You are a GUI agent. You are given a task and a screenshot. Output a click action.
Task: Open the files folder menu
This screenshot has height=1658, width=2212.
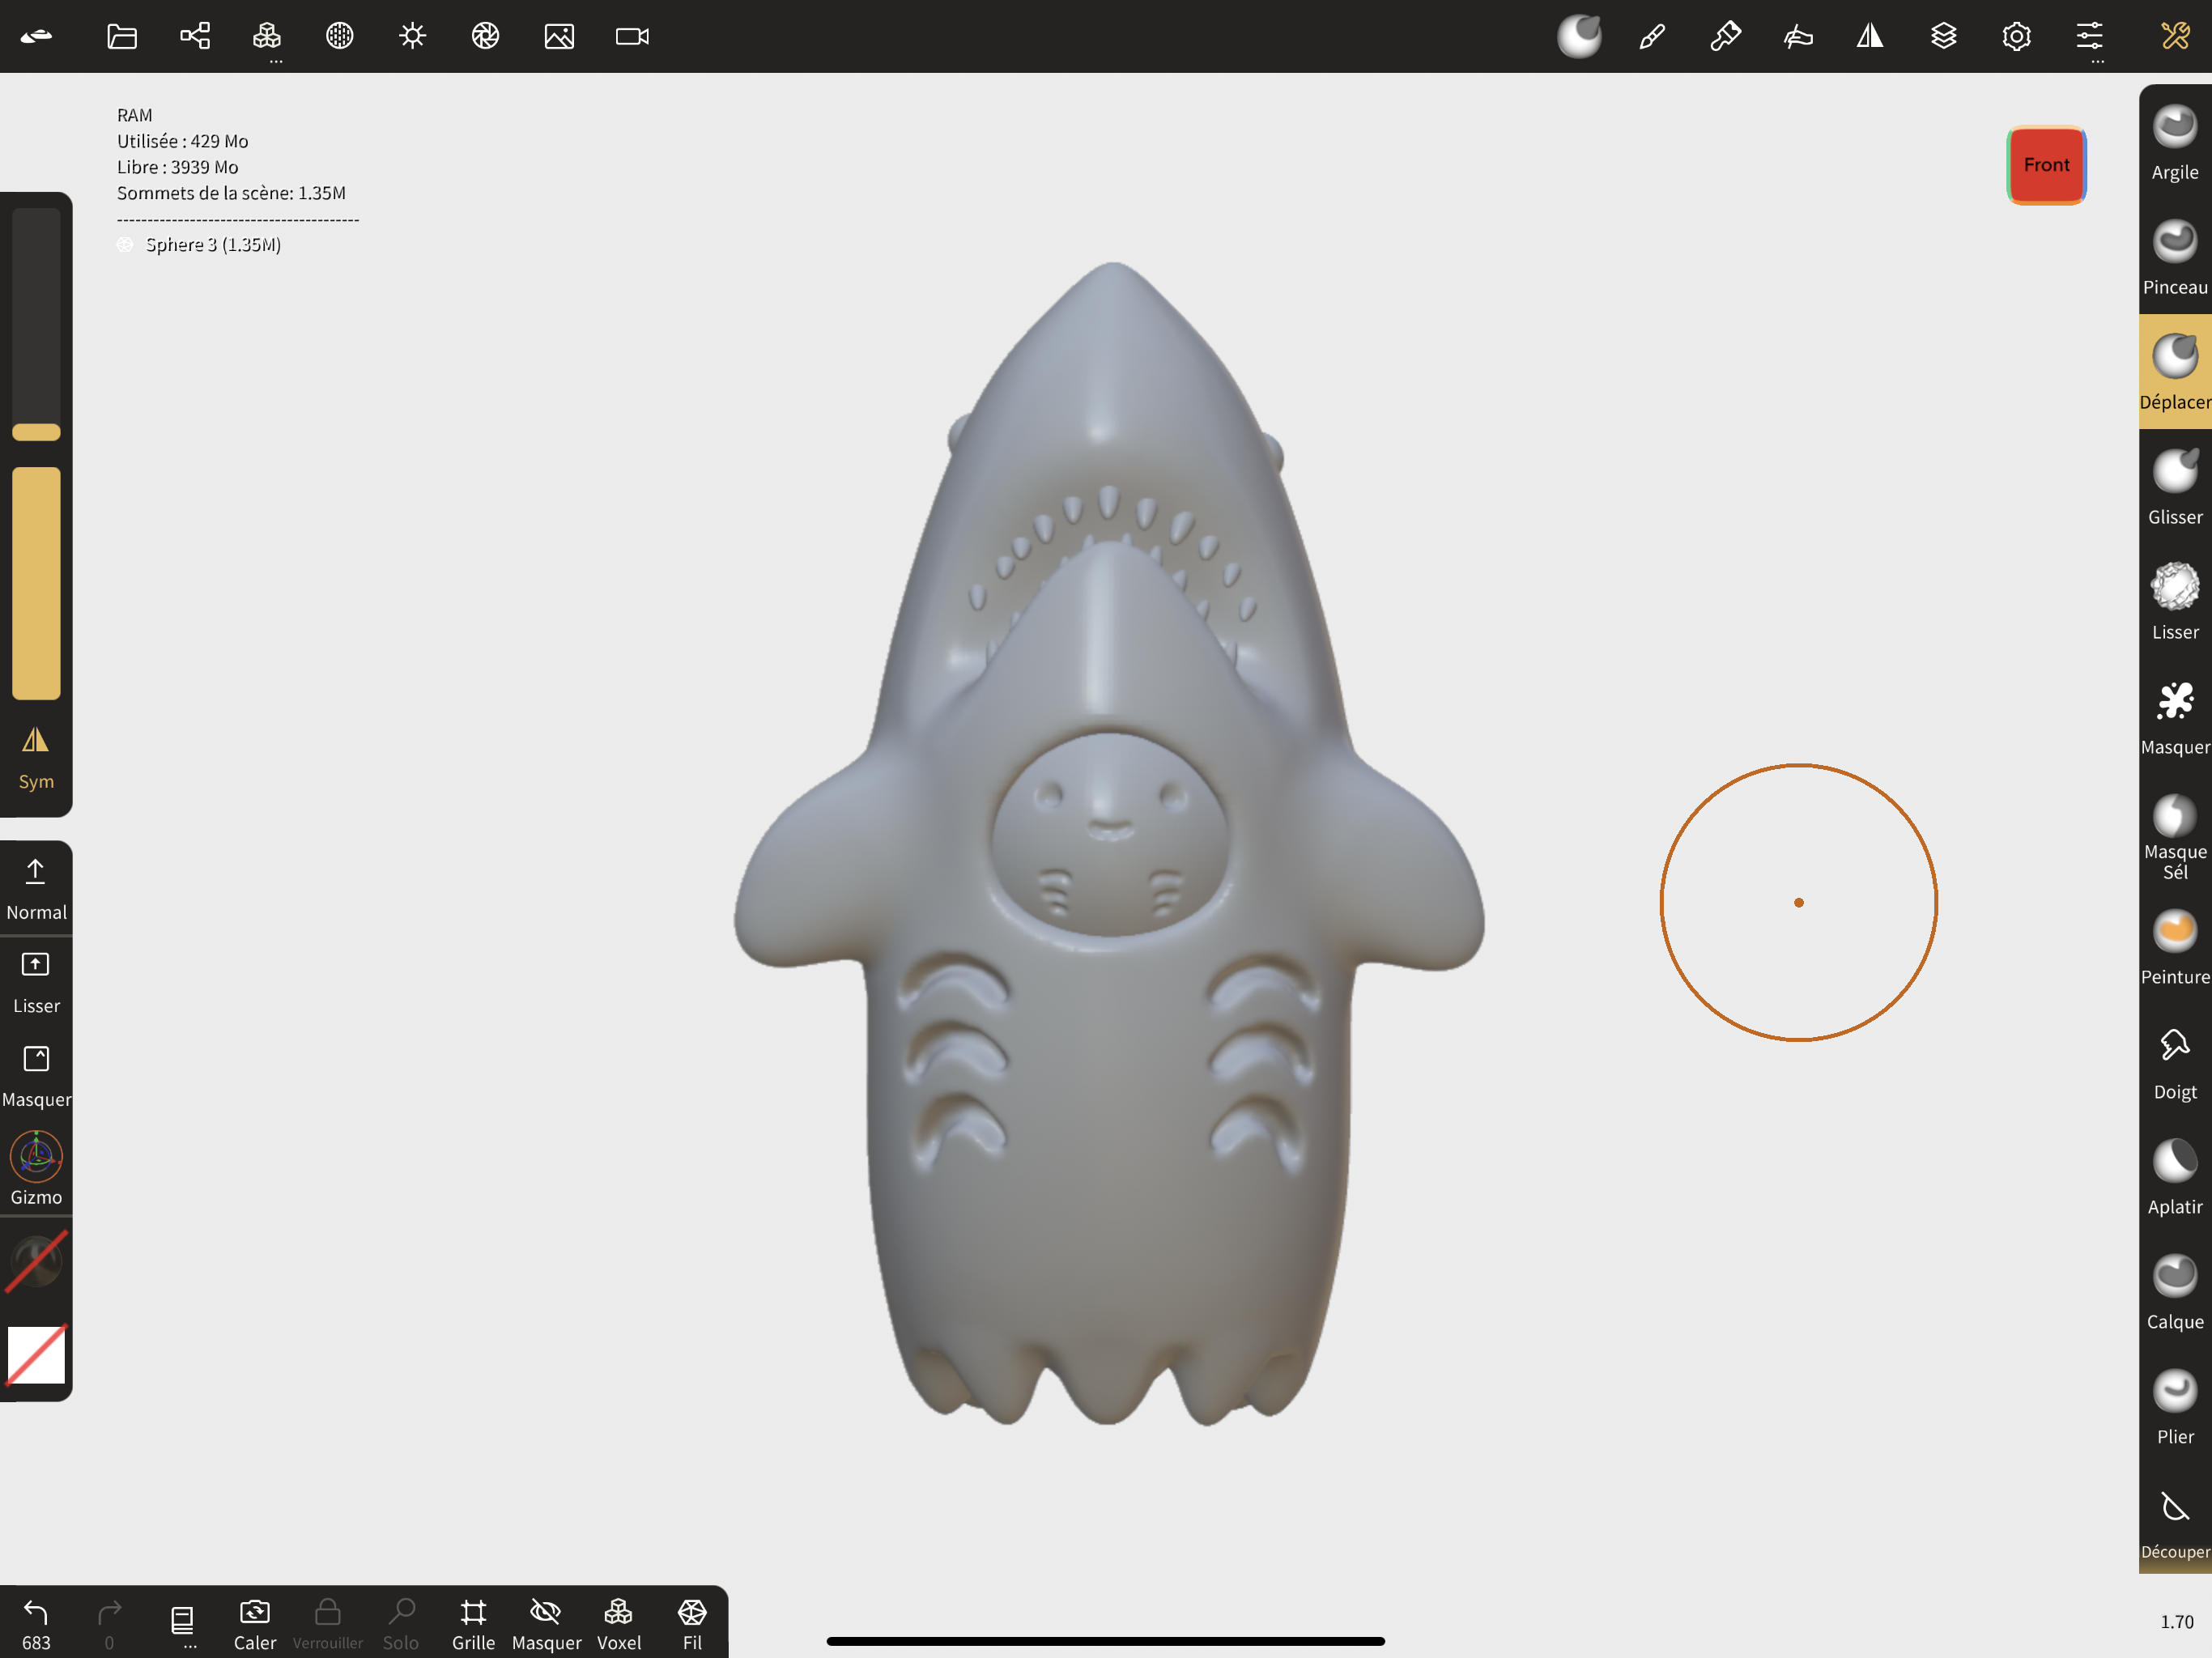122,37
